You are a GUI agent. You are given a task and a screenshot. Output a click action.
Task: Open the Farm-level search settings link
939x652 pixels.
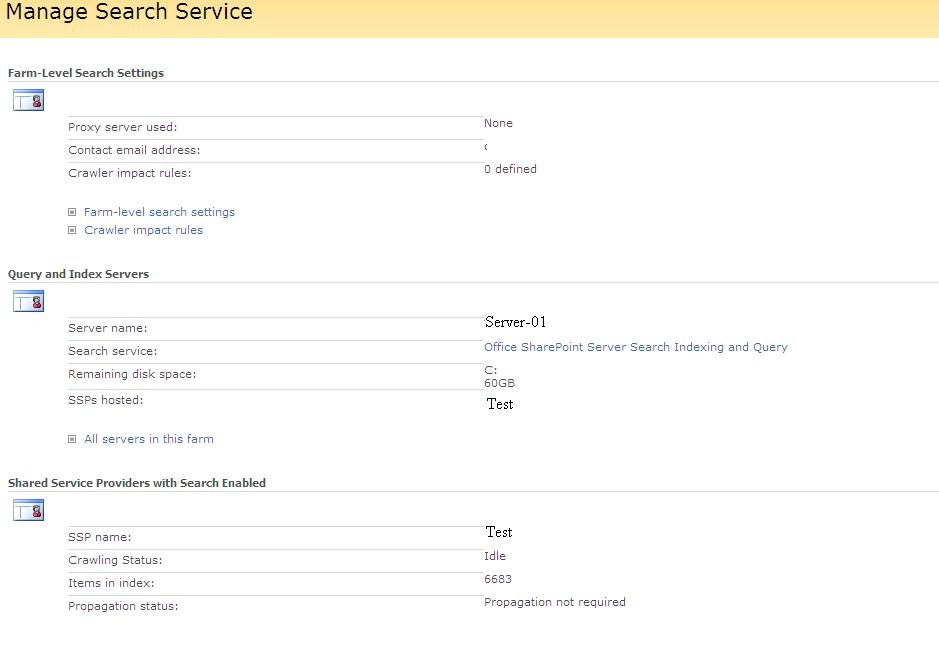[159, 212]
